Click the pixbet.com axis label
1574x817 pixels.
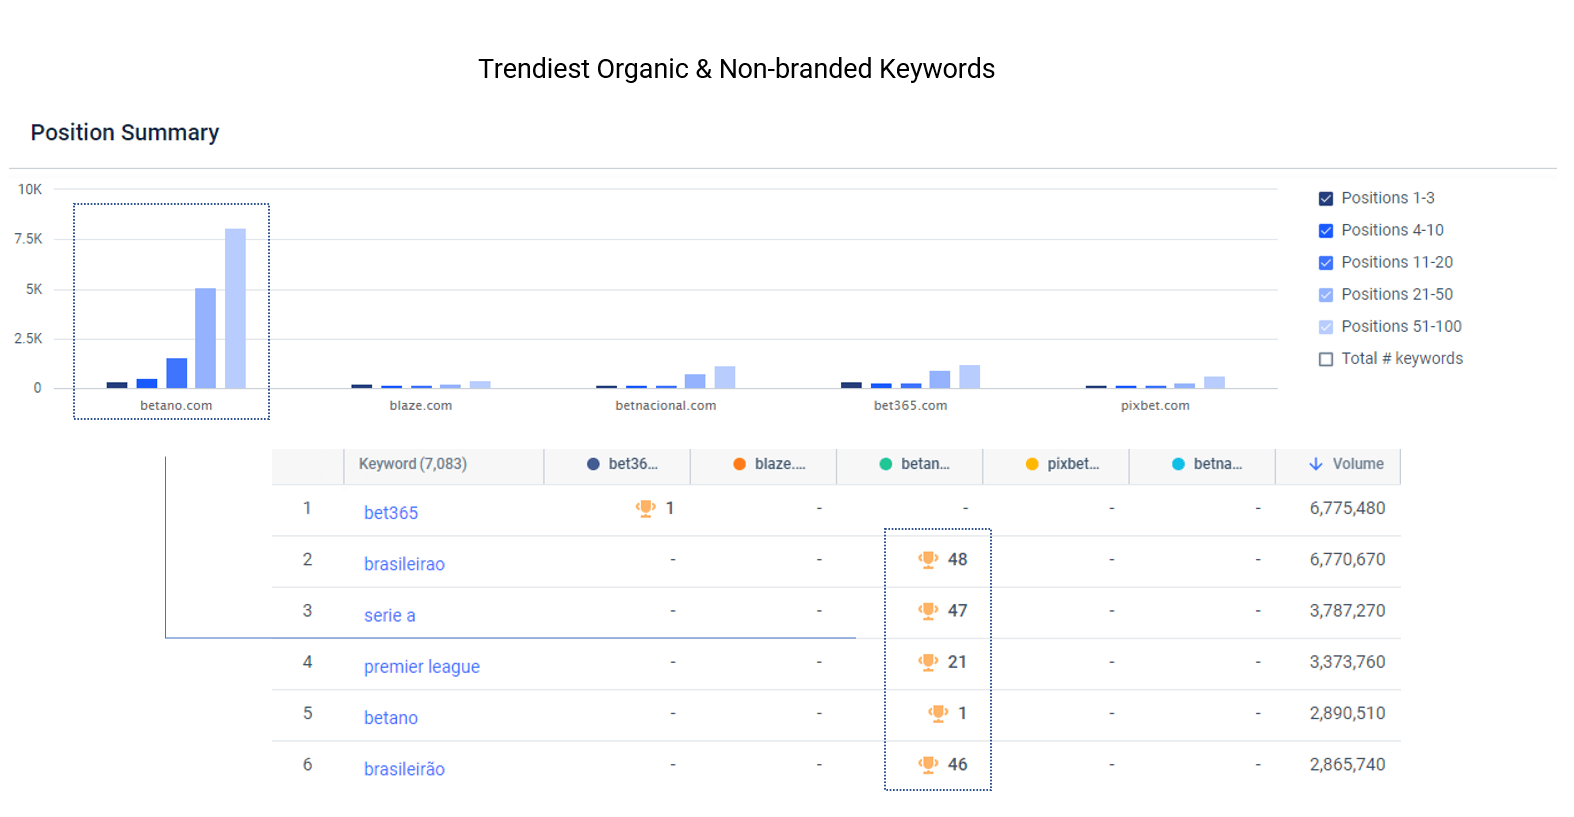click(1155, 406)
